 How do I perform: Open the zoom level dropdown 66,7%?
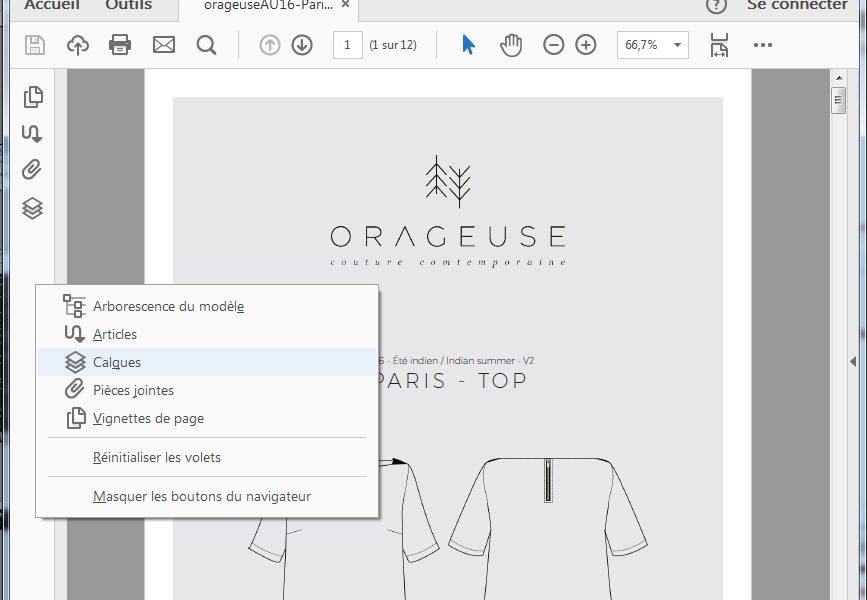[652, 45]
